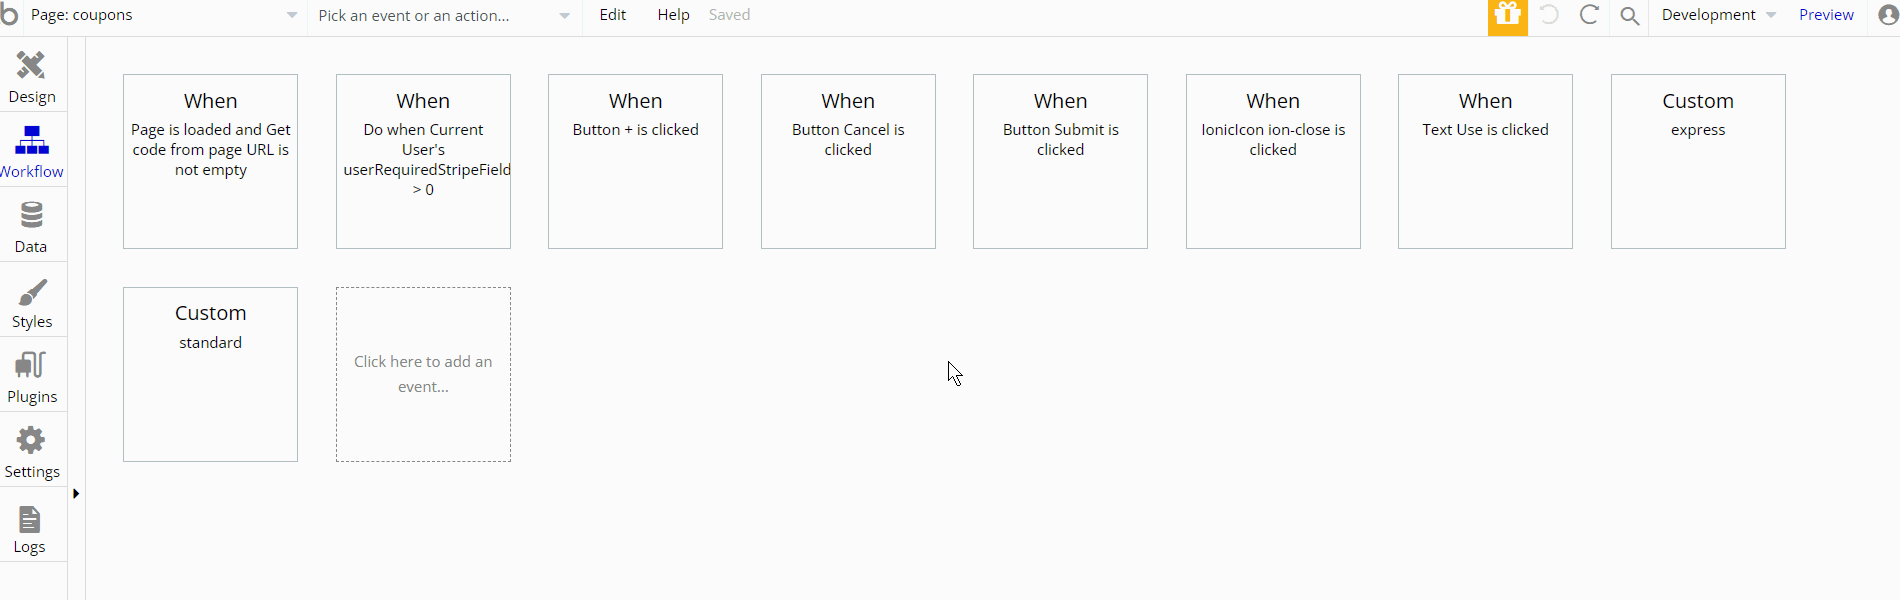Click the Preview link
This screenshot has width=1900, height=600.
tap(1826, 15)
